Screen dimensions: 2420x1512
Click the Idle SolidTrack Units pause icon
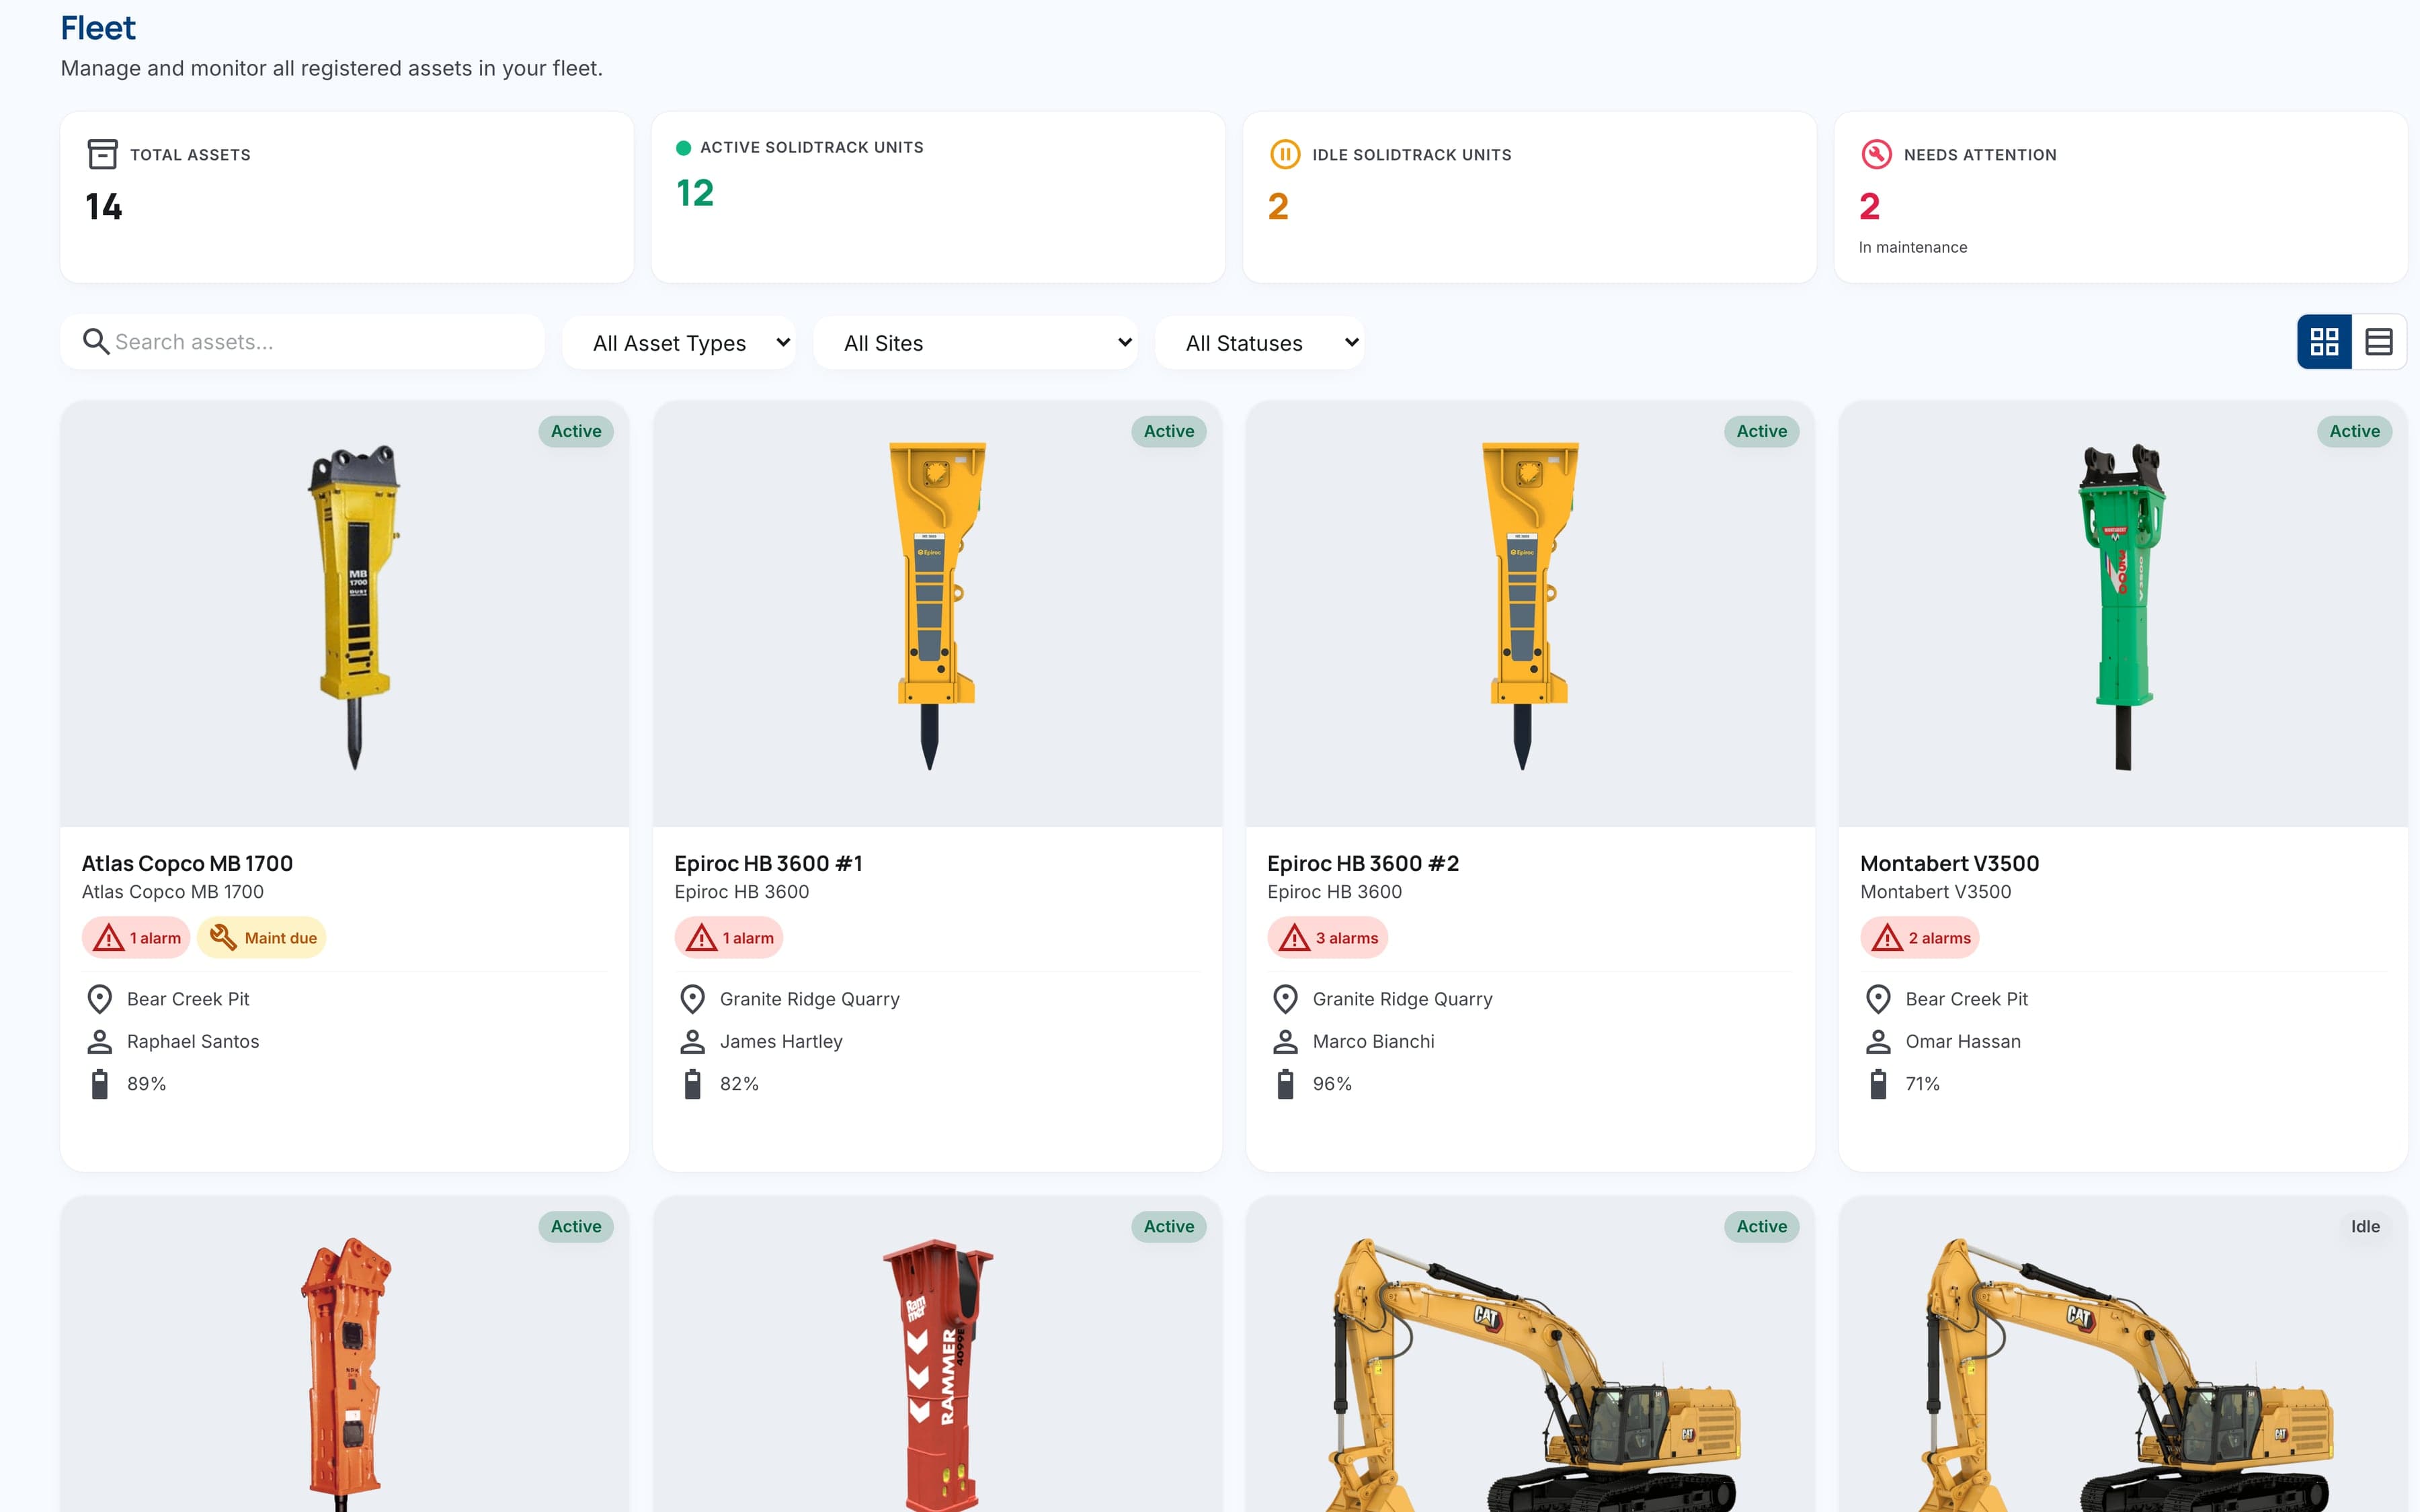coord(1284,154)
